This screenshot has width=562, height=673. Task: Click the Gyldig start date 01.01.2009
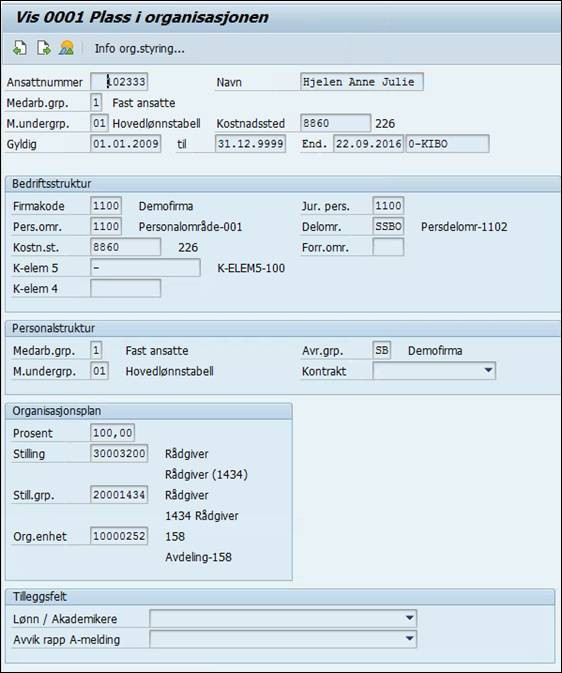(x=126, y=143)
